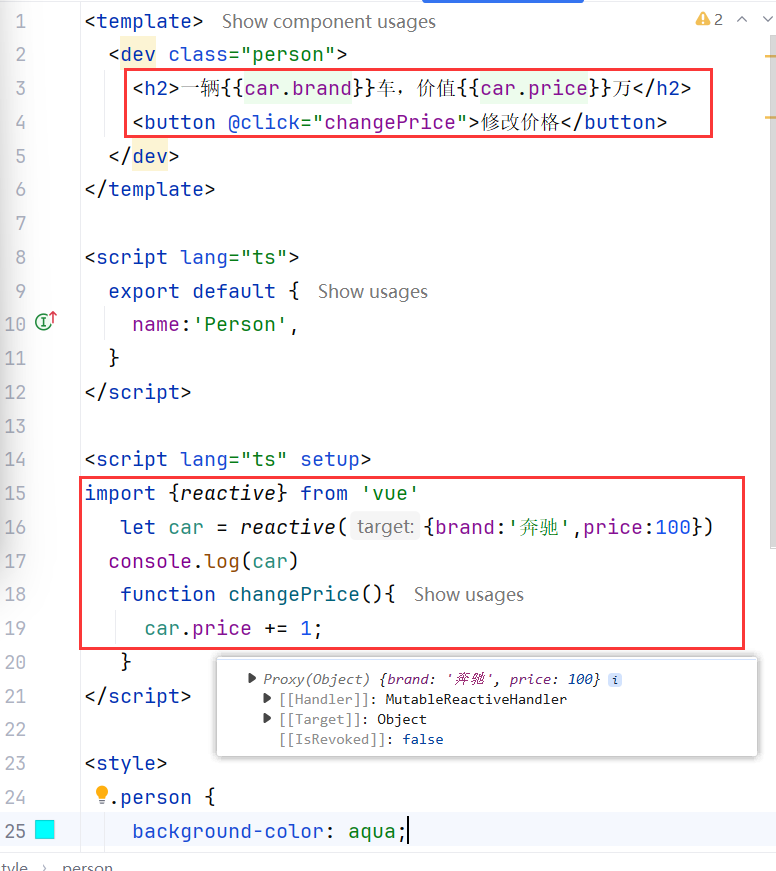This screenshot has height=871, width=776.
Task: Click 'car.price += 1' statement on line 19
Action: [228, 628]
